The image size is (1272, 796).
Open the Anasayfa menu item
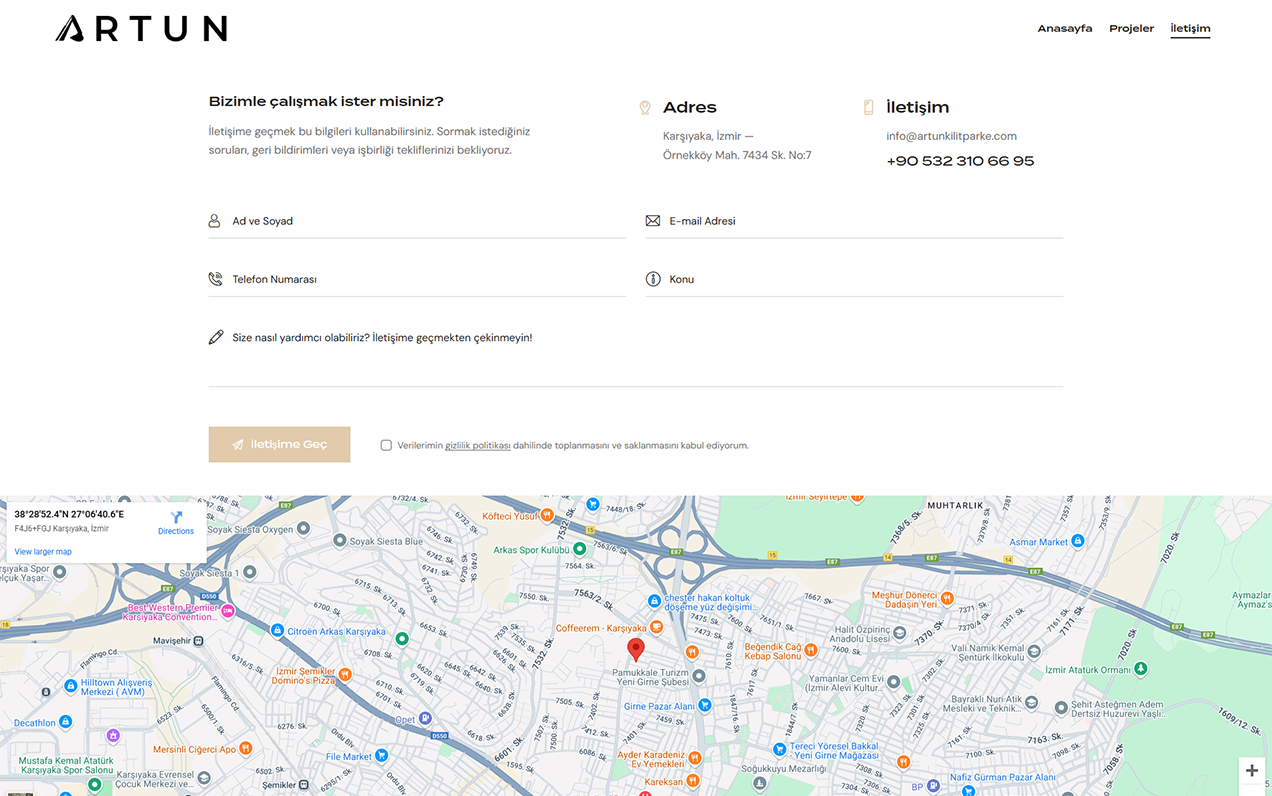click(x=1064, y=29)
